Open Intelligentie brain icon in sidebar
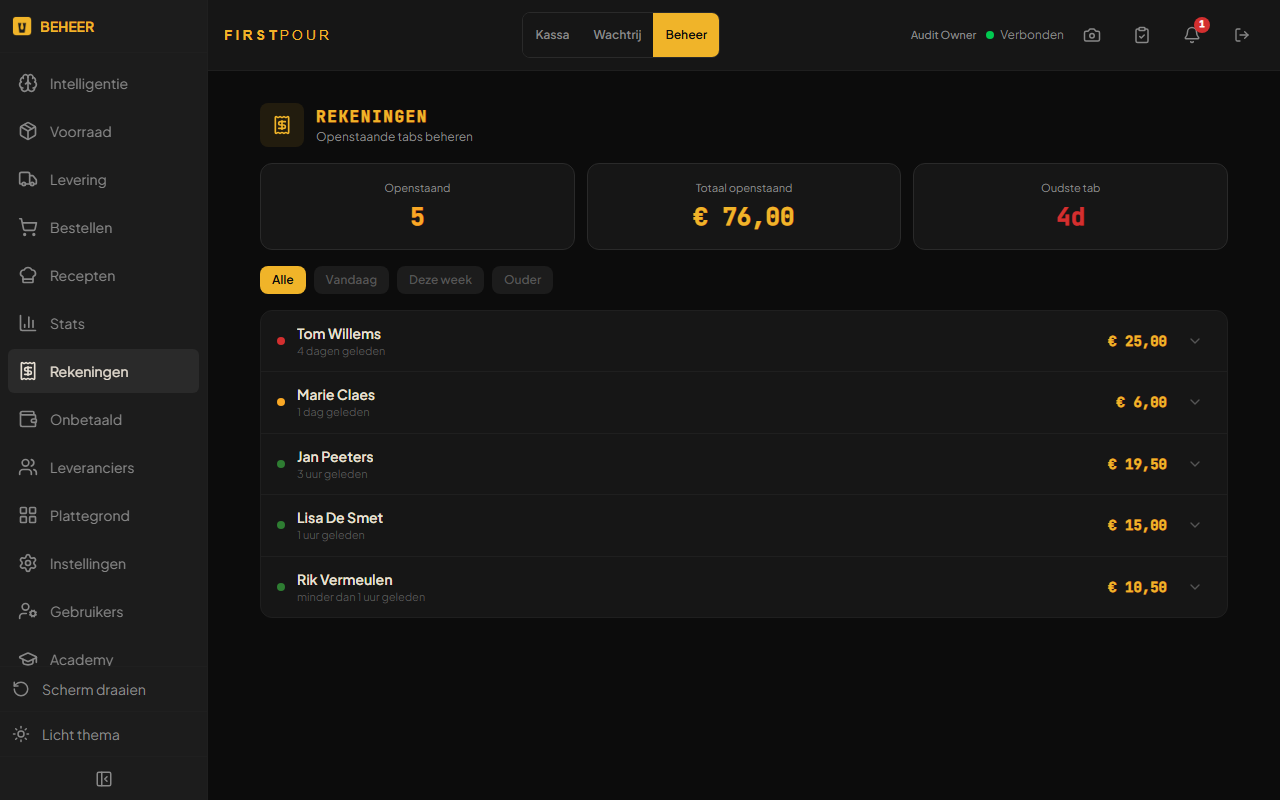The height and width of the screenshot is (800, 1280). click(28, 84)
